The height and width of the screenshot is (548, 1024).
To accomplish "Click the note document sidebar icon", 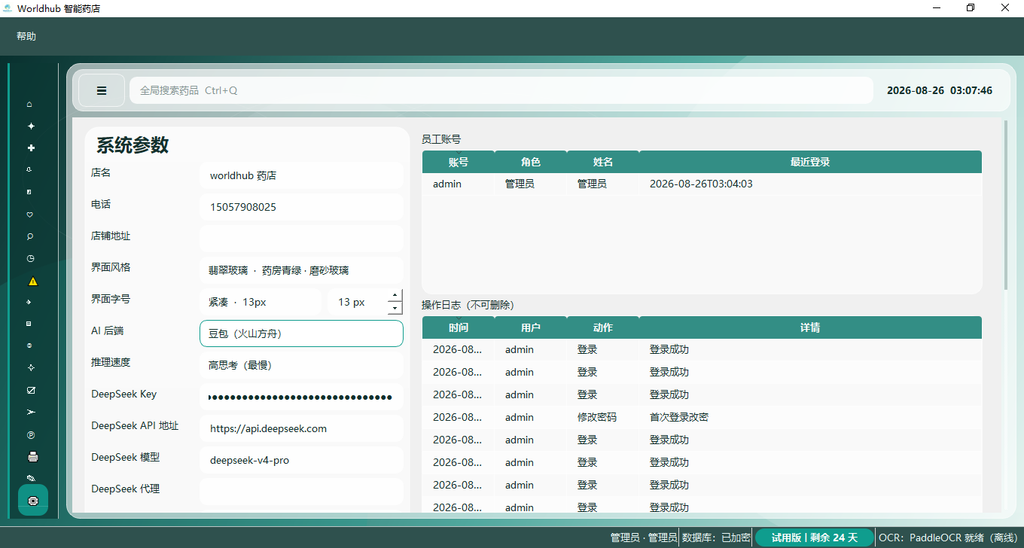I will (30, 192).
